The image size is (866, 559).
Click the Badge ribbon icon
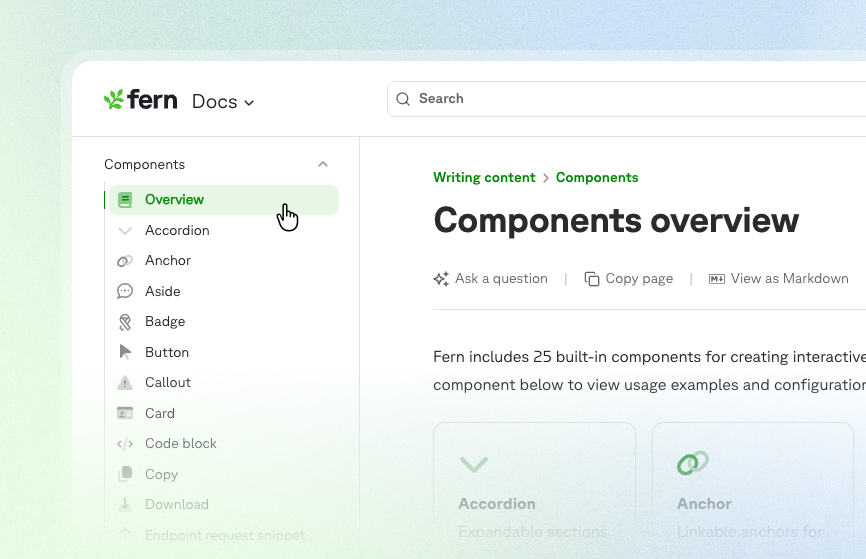[x=125, y=322]
